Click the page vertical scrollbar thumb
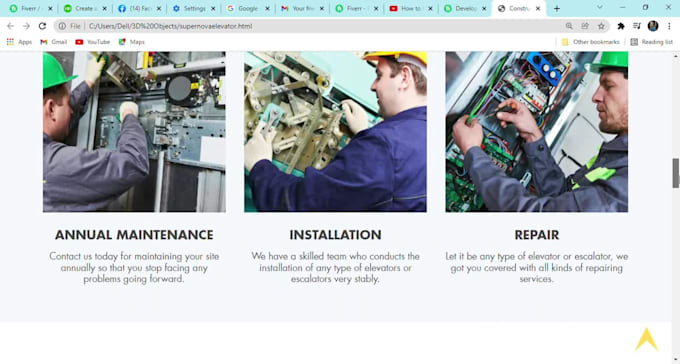 click(676, 173)
